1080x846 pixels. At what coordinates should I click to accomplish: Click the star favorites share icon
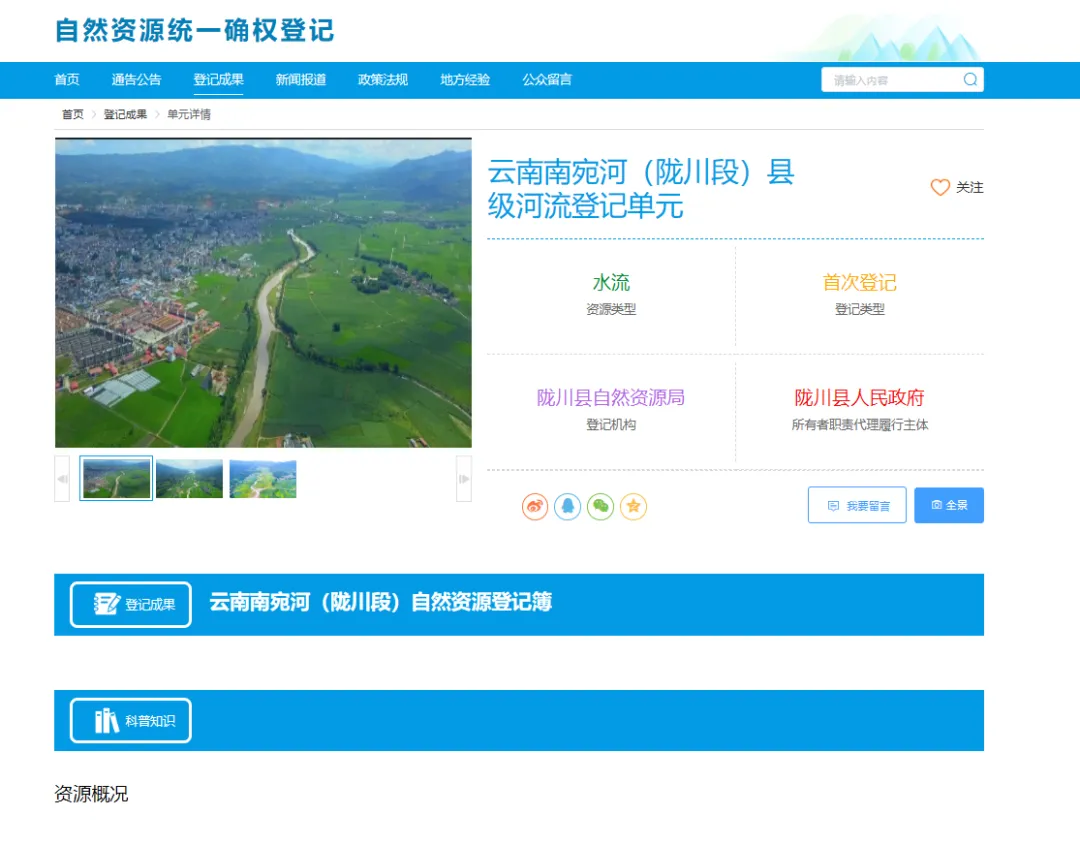(634, 506)
